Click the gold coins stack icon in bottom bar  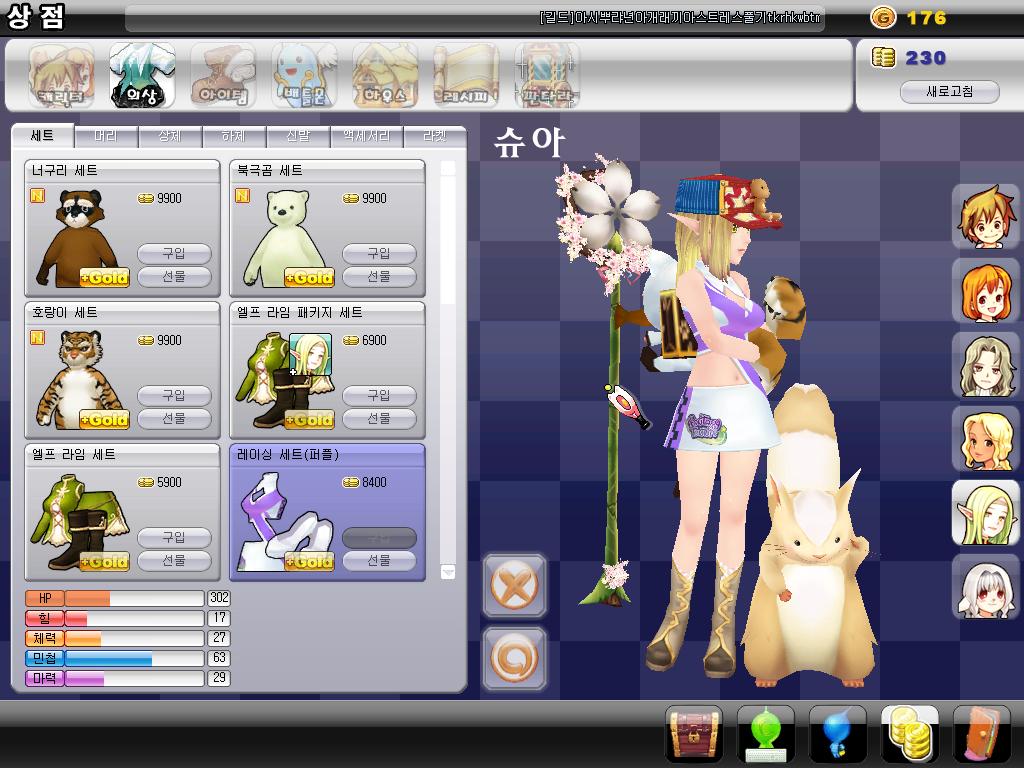pyautogui.click(x=909, y=734)
